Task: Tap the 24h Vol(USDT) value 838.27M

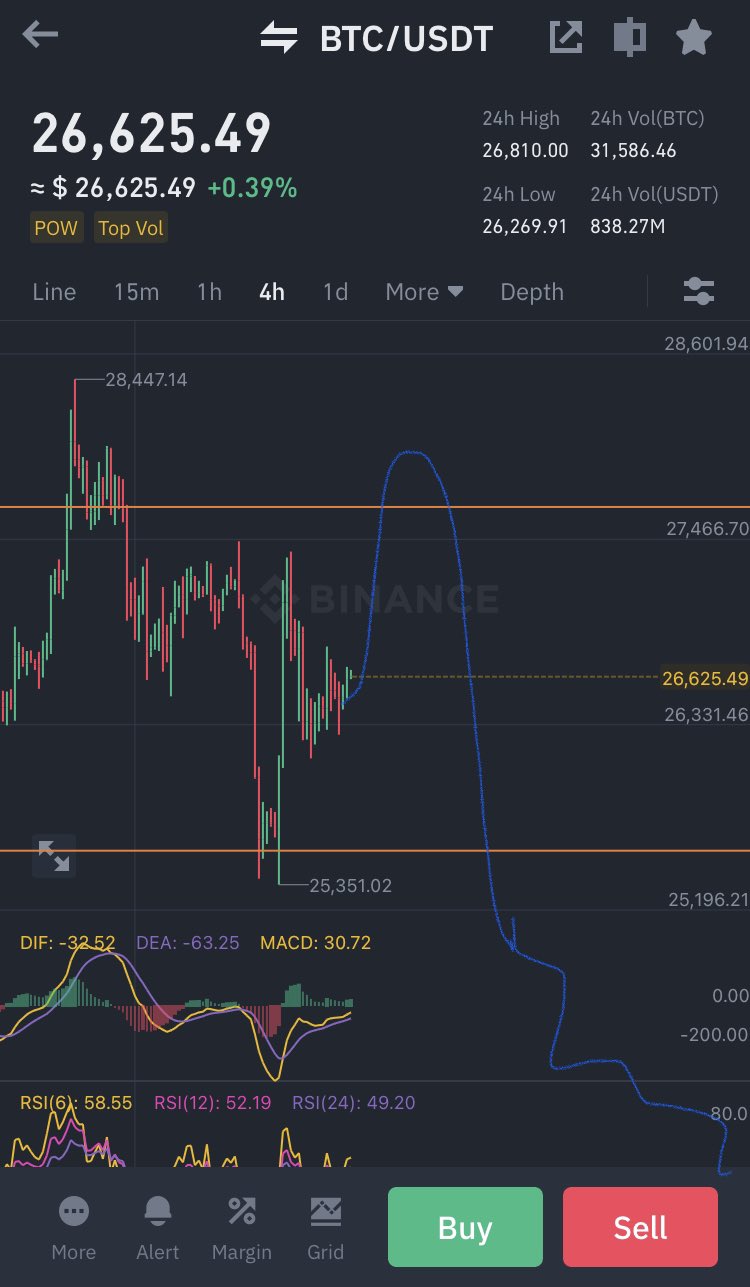Action: click(x=627, y=227)
